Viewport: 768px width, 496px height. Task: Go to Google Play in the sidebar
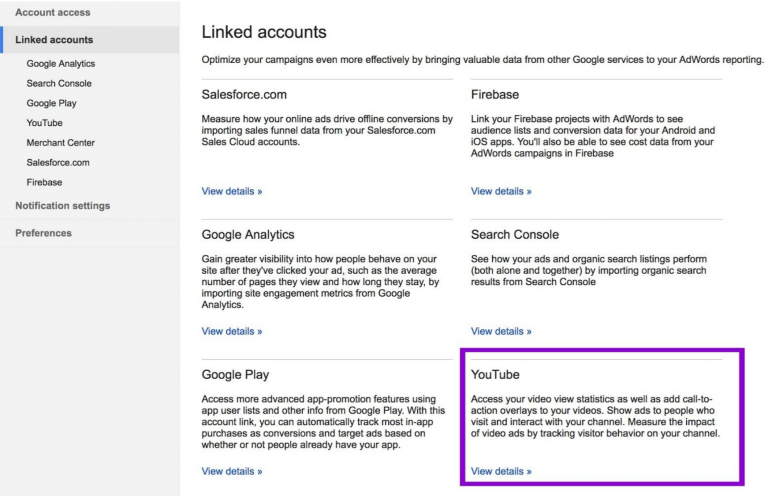[51, 103]
